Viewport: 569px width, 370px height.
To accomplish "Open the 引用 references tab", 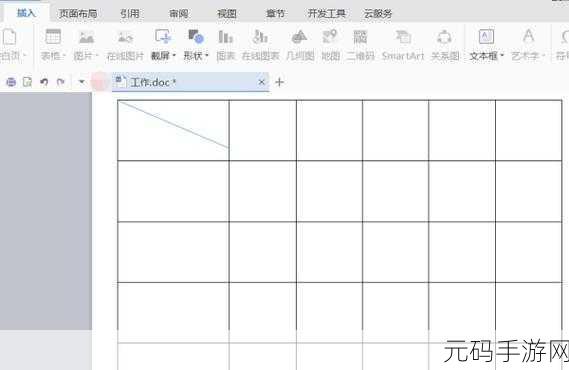I will [130, 14].
